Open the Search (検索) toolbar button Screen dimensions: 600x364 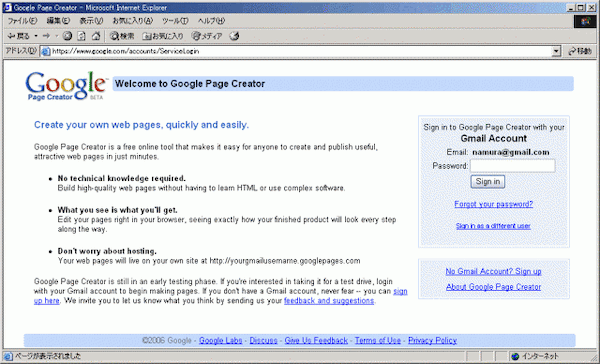click(x=122, y=36)
